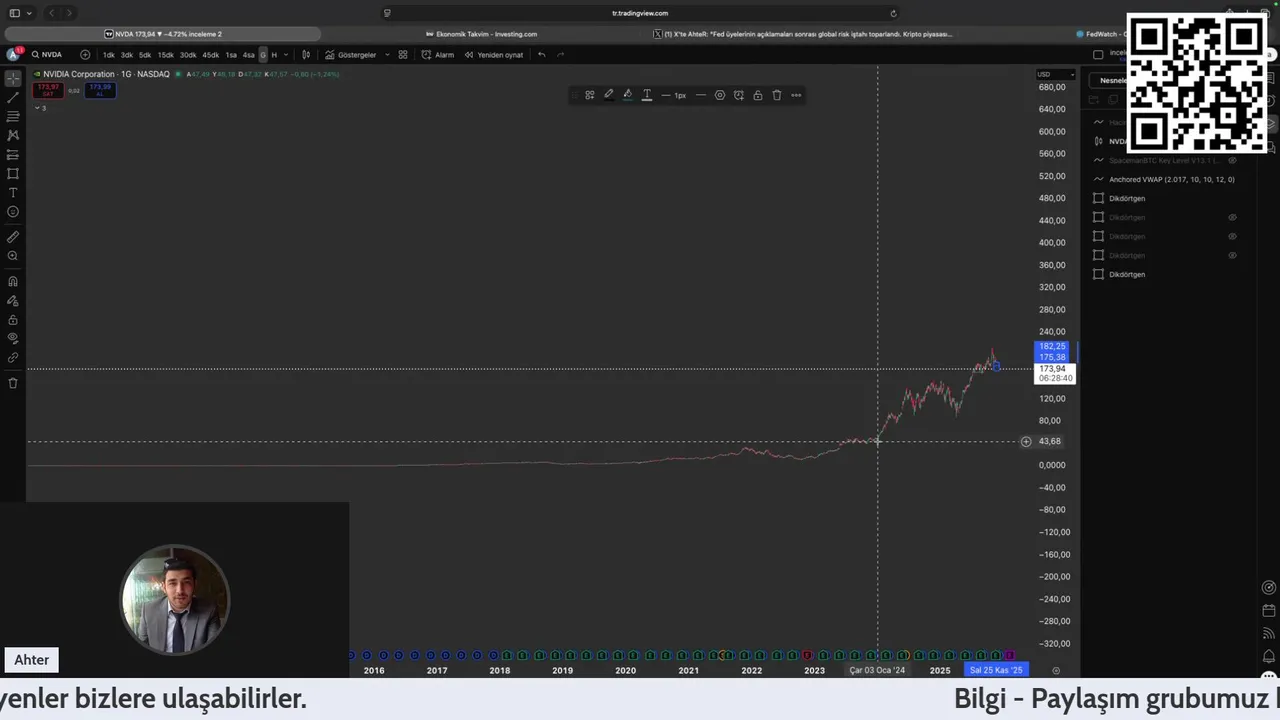Image resolution: width=1280 pixels, height=720 pixels.
Task: Open the USD currency dropdown
Action: (1055, 74)
